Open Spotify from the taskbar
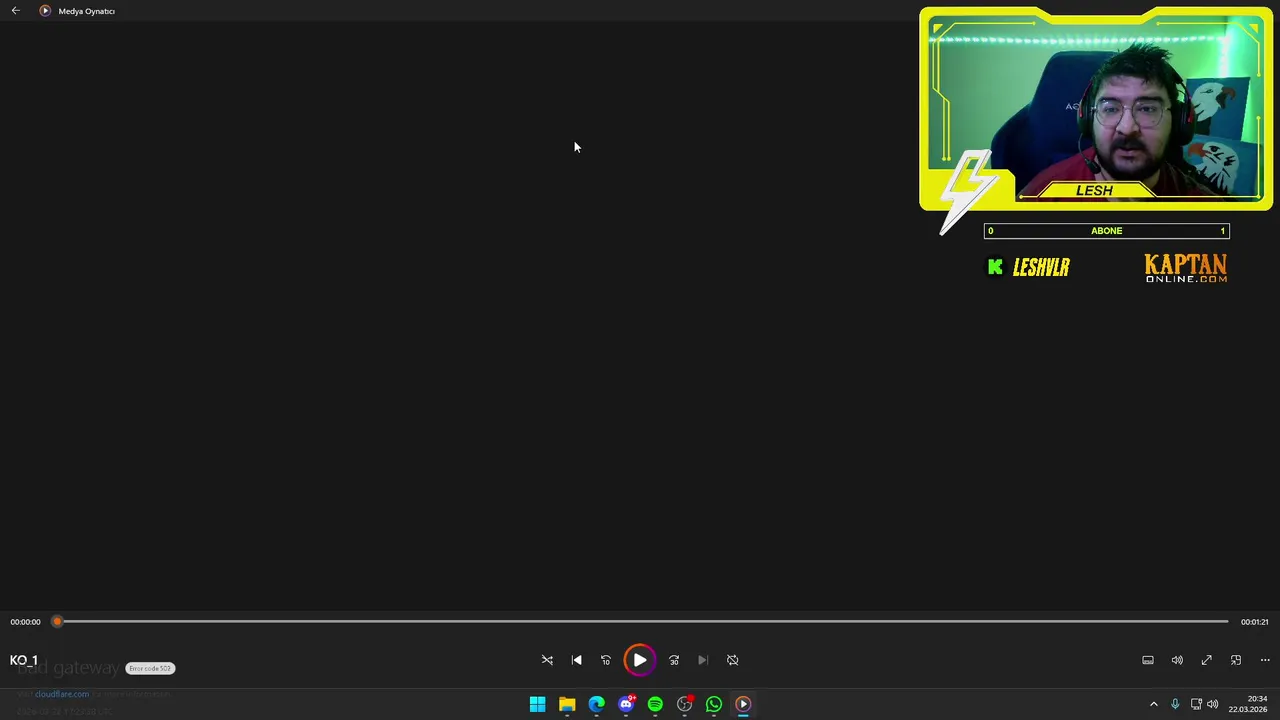This screenshot has height=720, width=1280. coord(655,704)
